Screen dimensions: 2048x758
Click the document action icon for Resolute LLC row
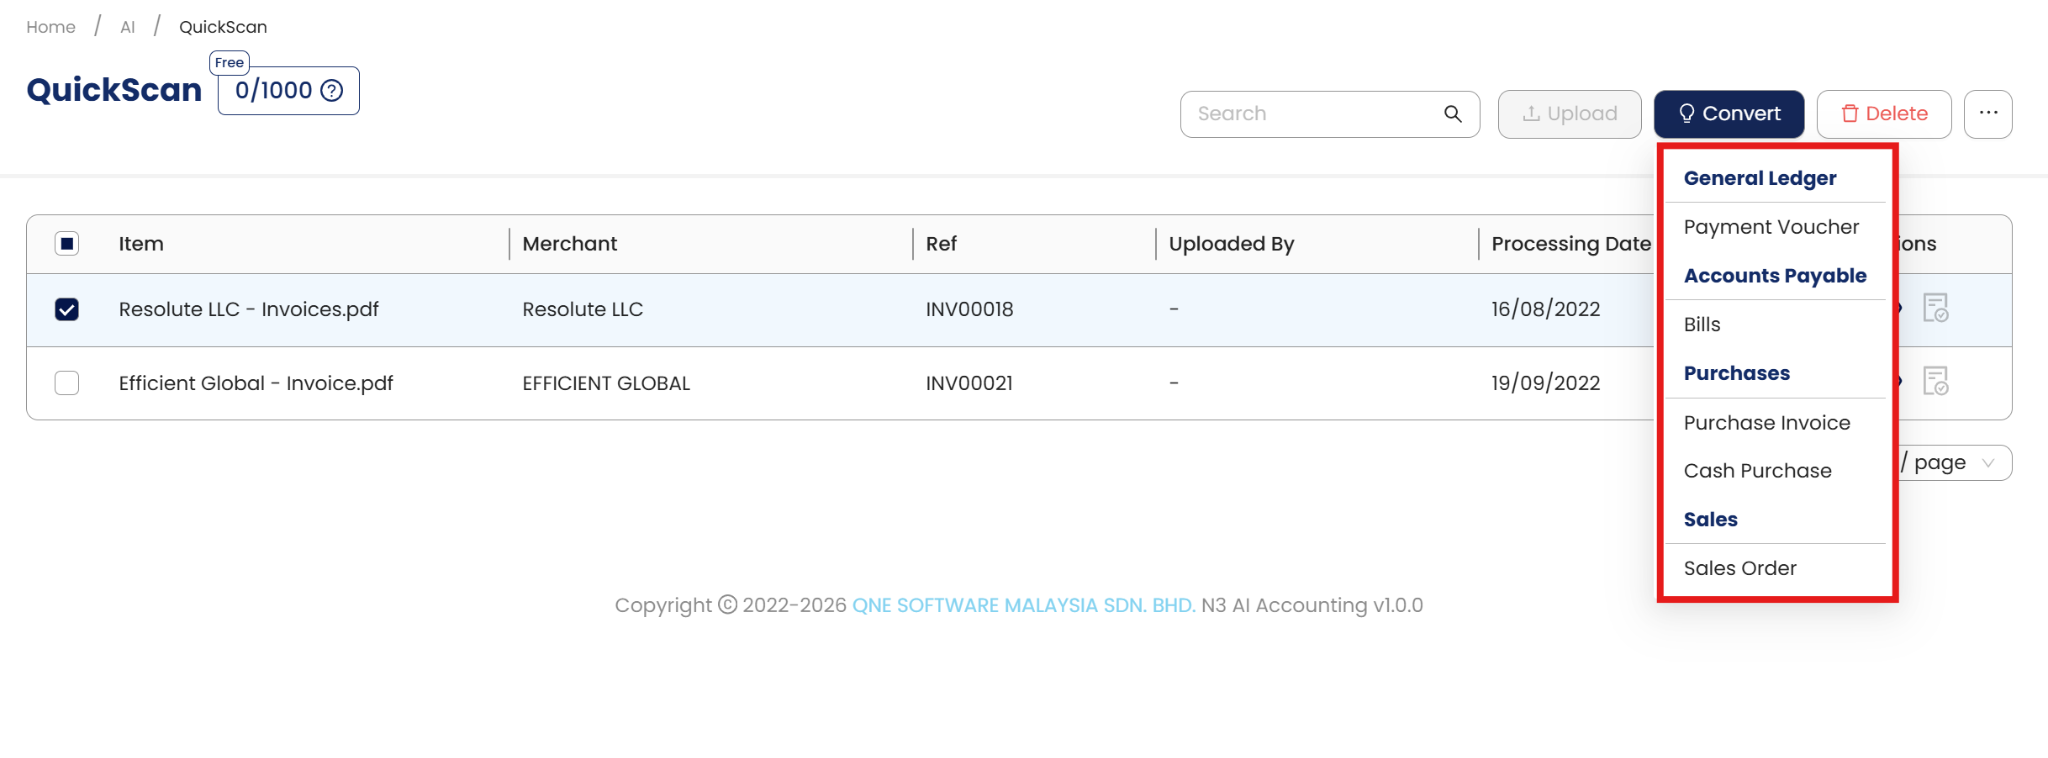[x=1935, y=308]
